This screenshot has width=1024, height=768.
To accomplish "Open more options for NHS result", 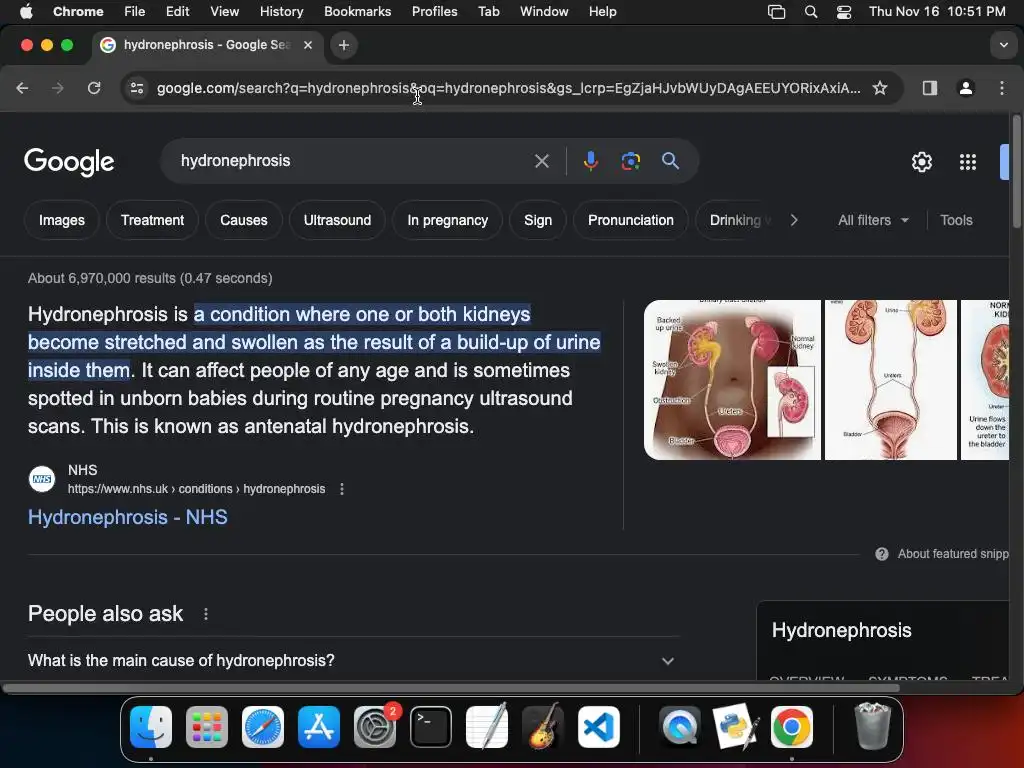I will 342,489.
